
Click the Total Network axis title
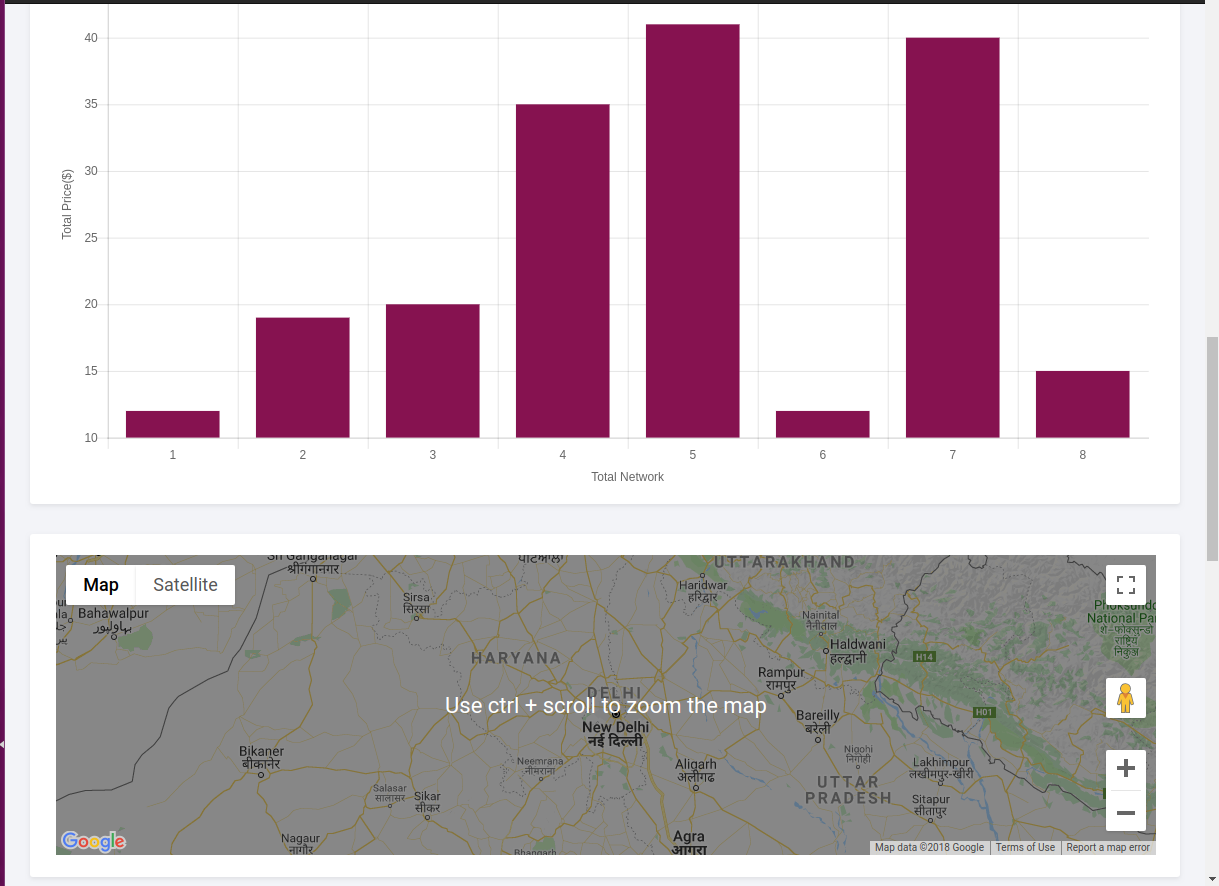[x=627, y=477]
